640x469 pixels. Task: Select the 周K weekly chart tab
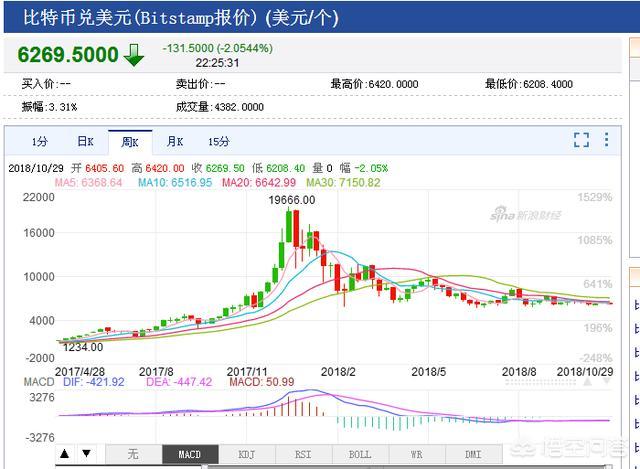pyautogui.click(x=130, y=141)
